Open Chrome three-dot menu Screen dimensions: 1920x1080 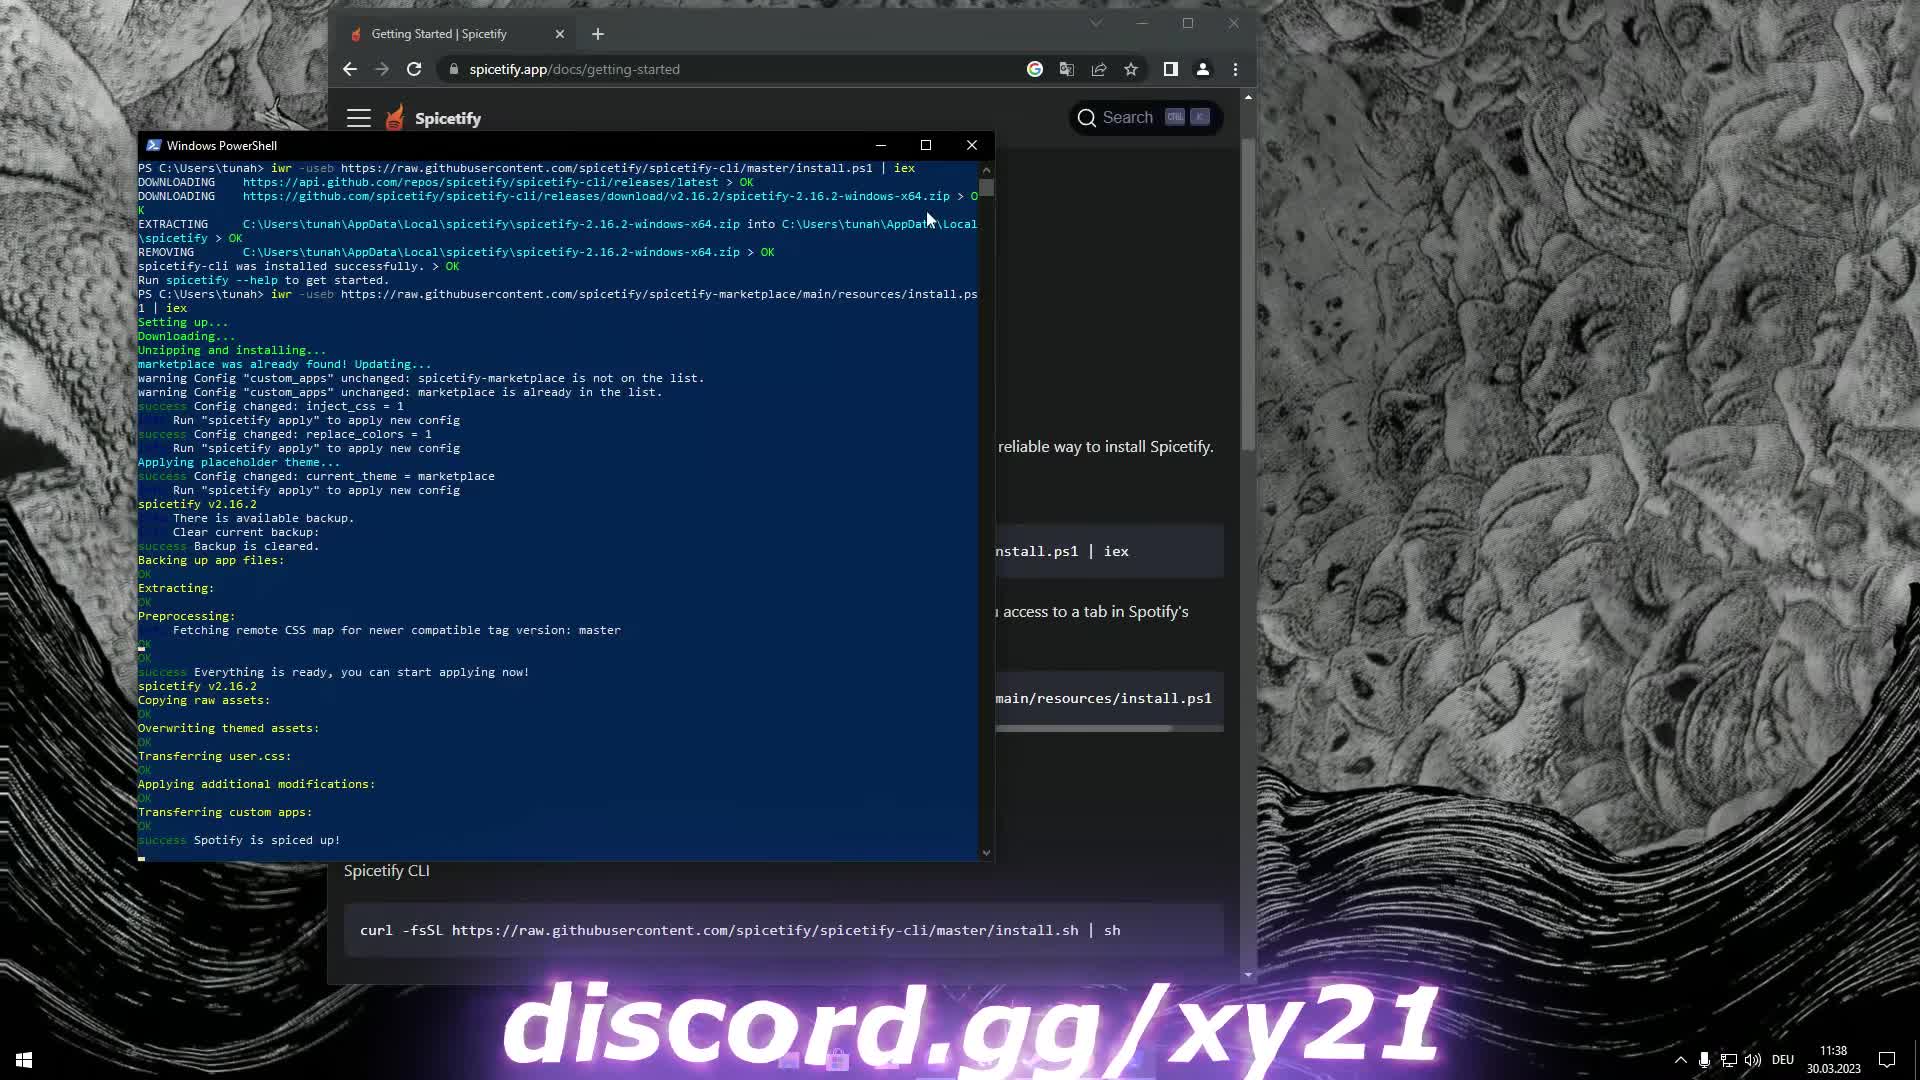[1236, 69]
